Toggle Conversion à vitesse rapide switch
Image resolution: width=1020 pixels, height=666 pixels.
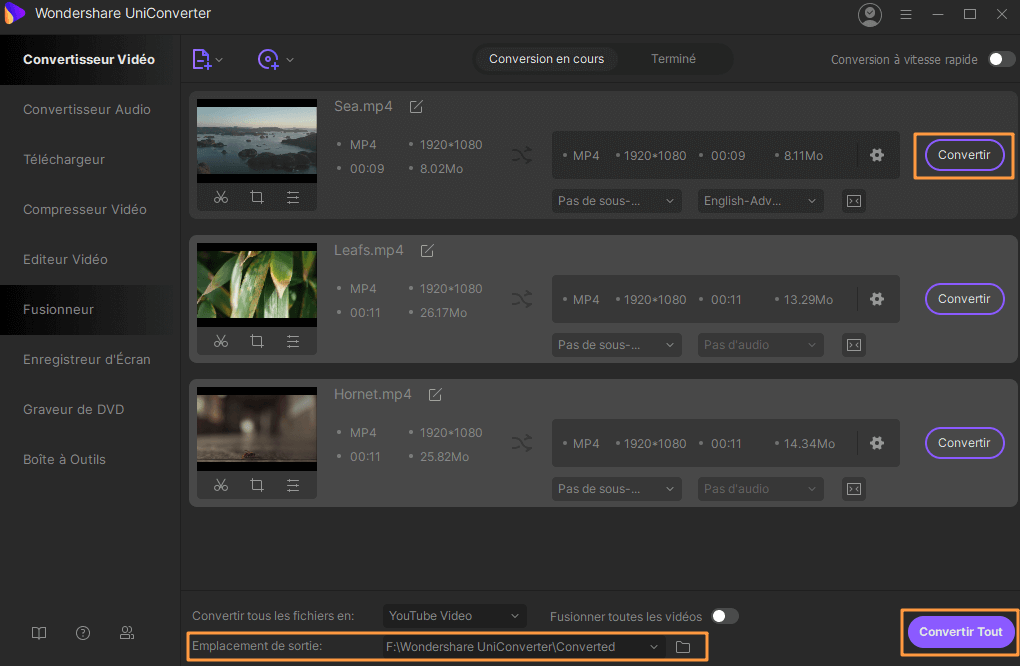point(1001,60)
